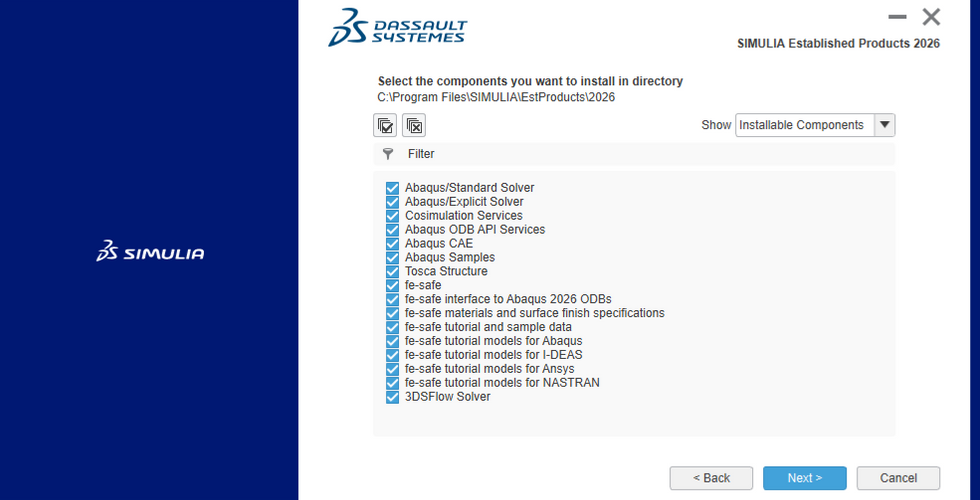Click the filter funnel icon
The height and width of the screenshot is (500, 980).
click(388, 154)
